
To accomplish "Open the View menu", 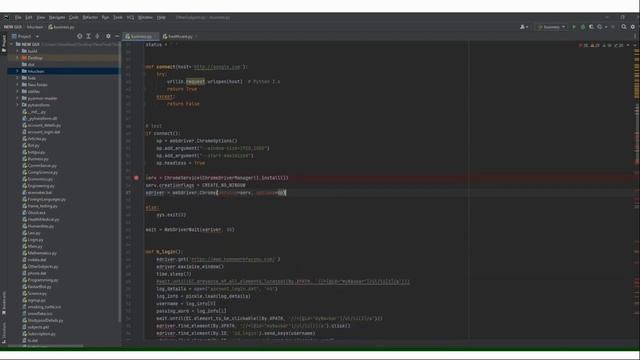I will tap(40, 18).
